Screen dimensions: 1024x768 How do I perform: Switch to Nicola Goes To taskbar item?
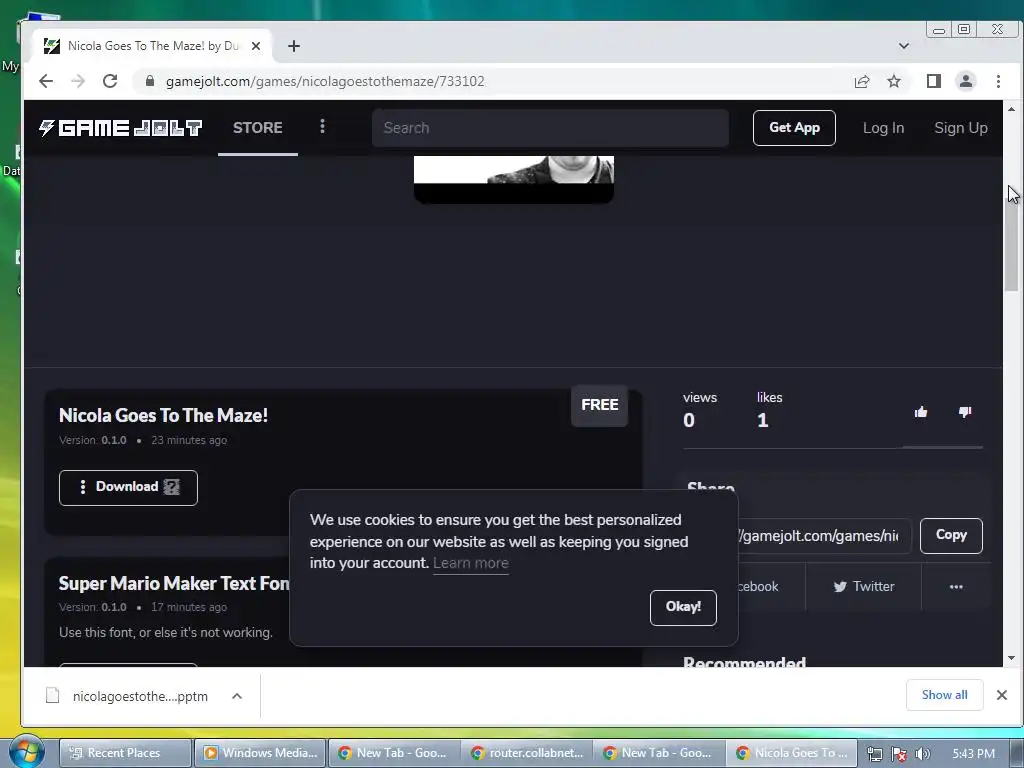[791, 753]
